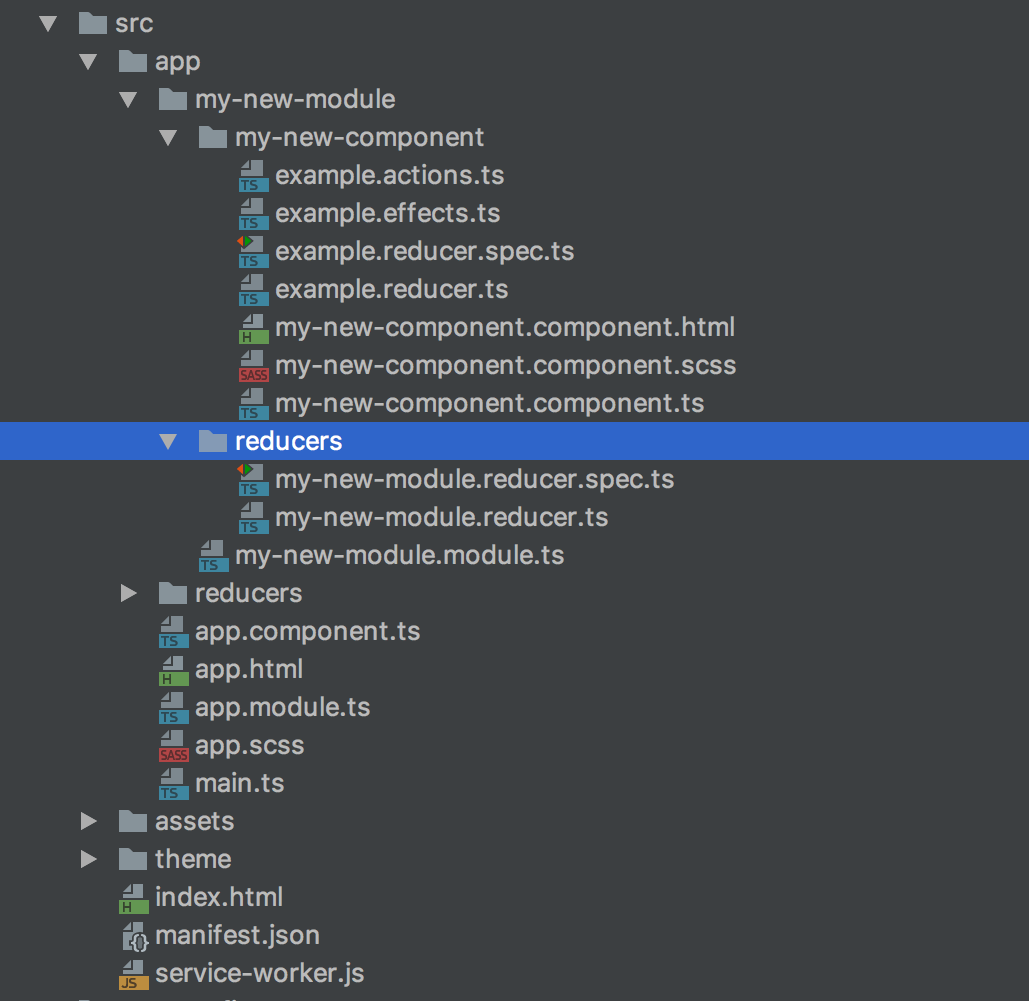Collapse the my-new-component folder
The width and height of the screenshot is (1029, 1001).
click(168, 137)
